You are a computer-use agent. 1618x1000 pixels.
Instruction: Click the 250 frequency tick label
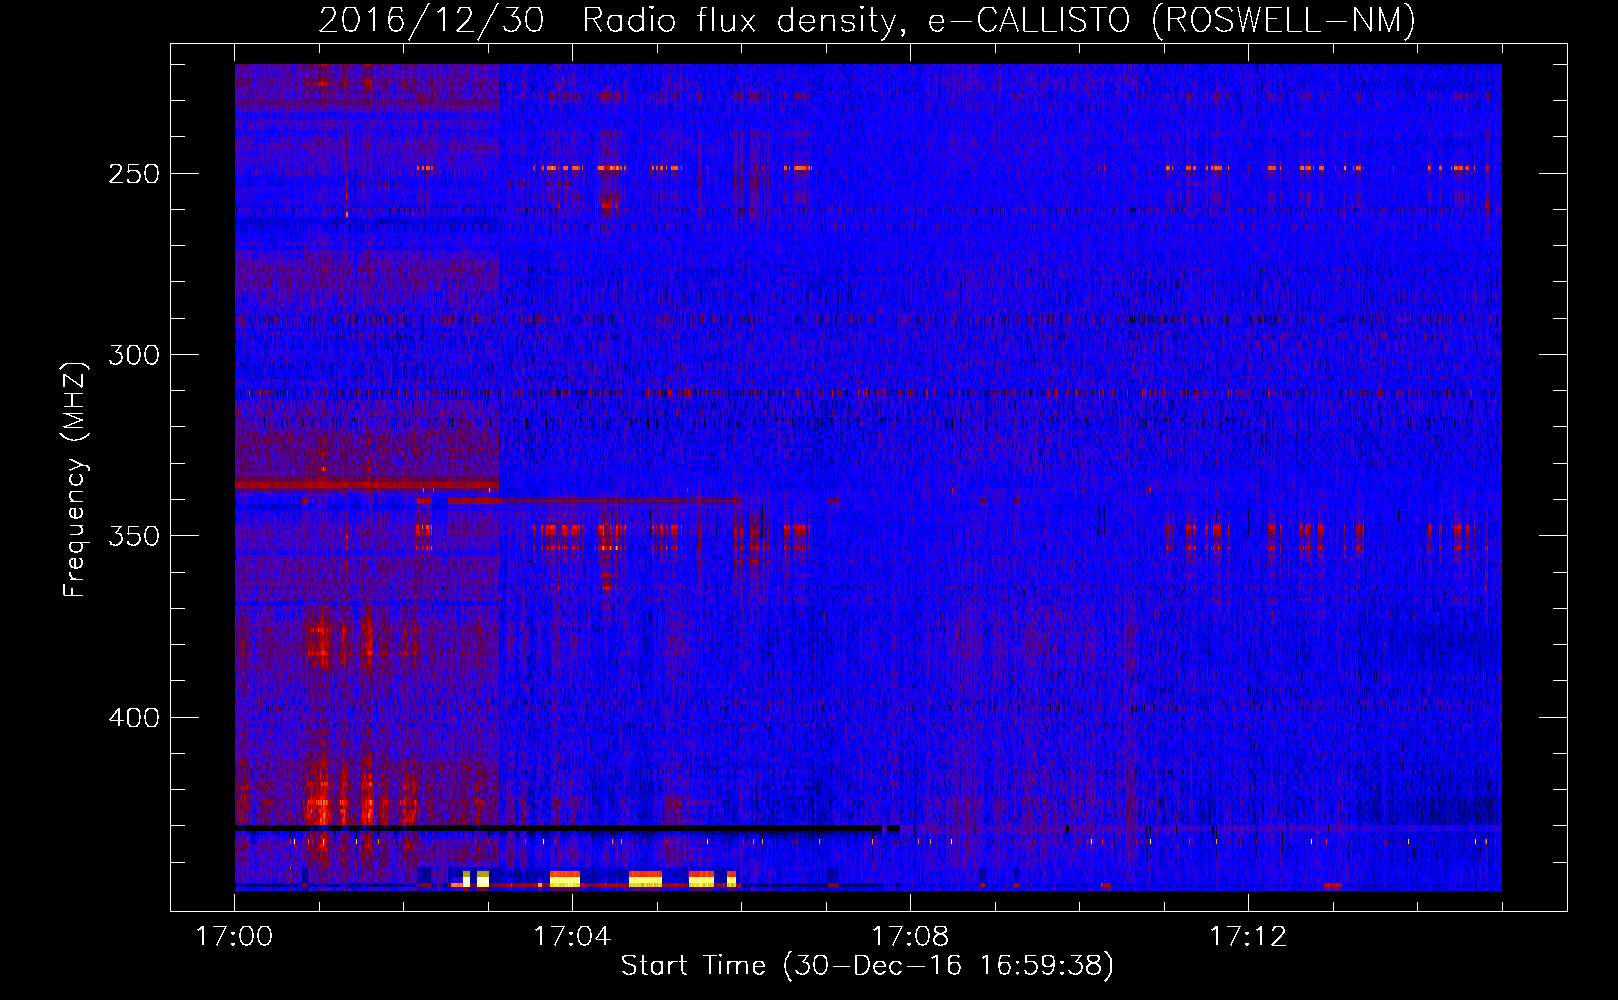click(x=134, y=174)
